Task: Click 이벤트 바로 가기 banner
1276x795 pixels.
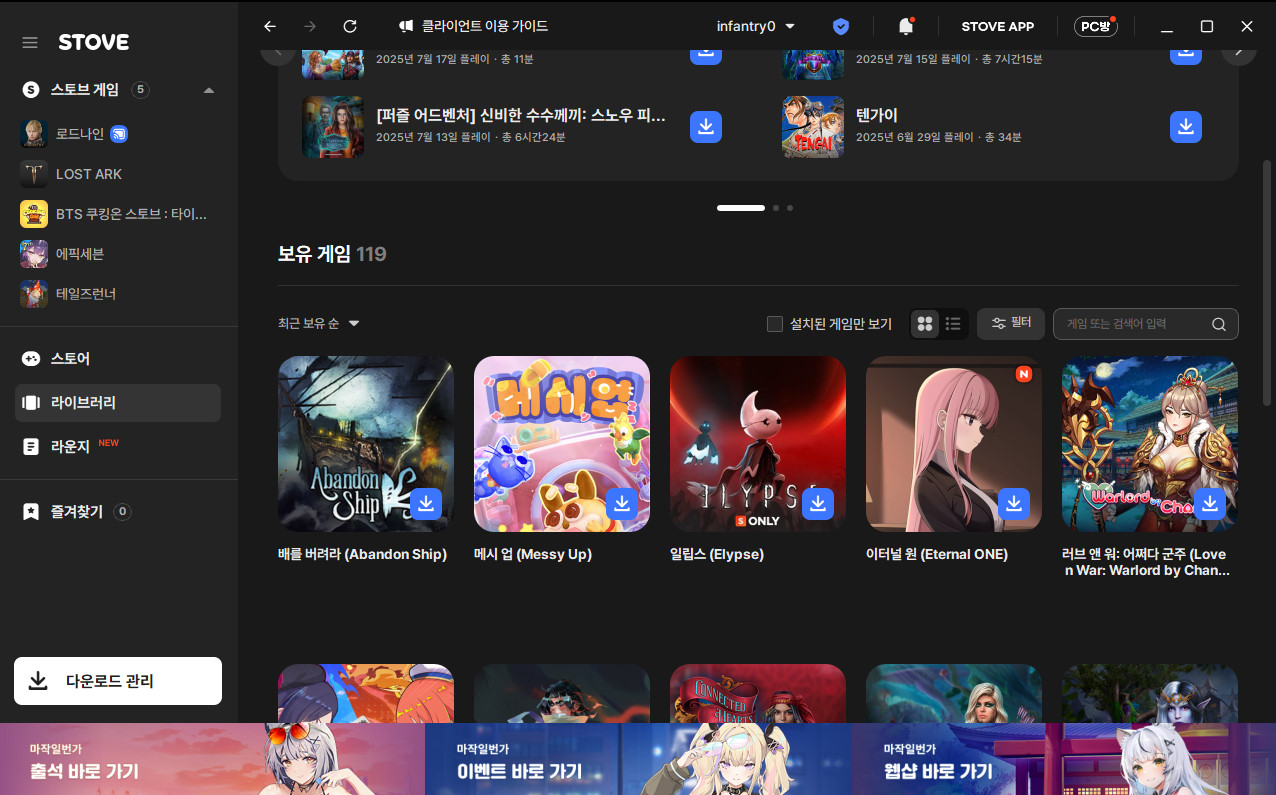Action: coord(638,759)
